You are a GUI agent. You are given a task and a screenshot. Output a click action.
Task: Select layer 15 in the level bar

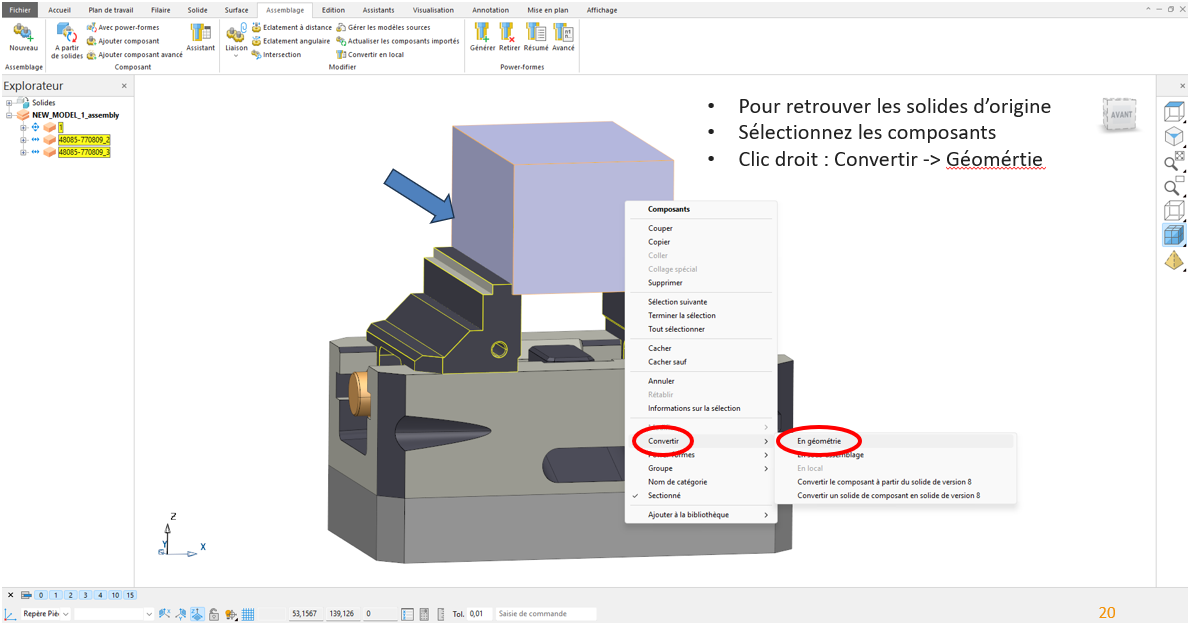pos(130,595)
